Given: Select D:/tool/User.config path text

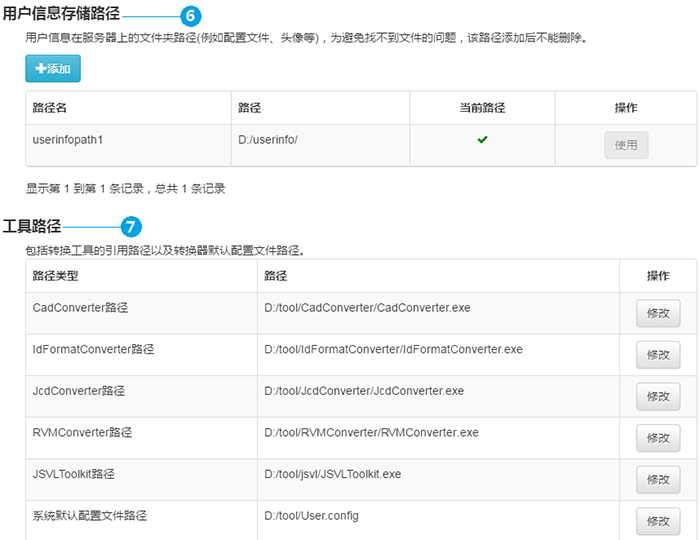Looking at the screenshot, I should pyautogui.click(x=311, y=515).
